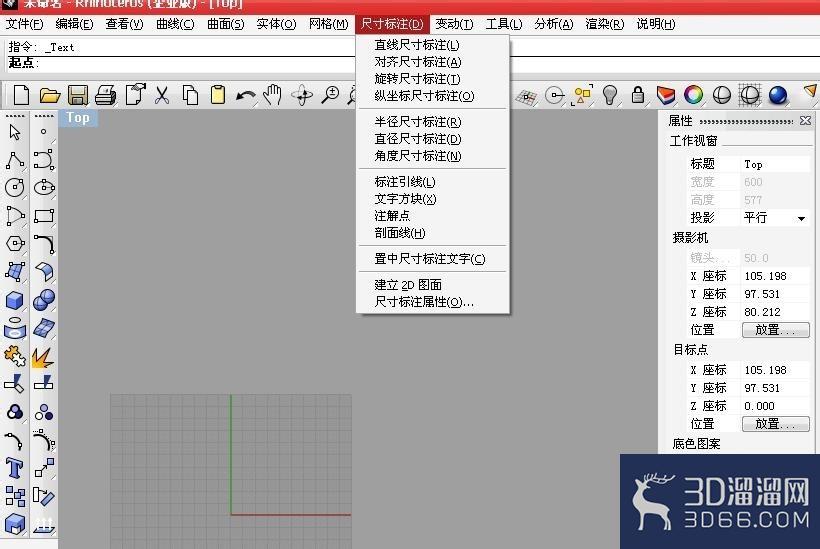Click the padlock lock objects icon
This screenshot has height=549, width=820.
click(637, 95)
